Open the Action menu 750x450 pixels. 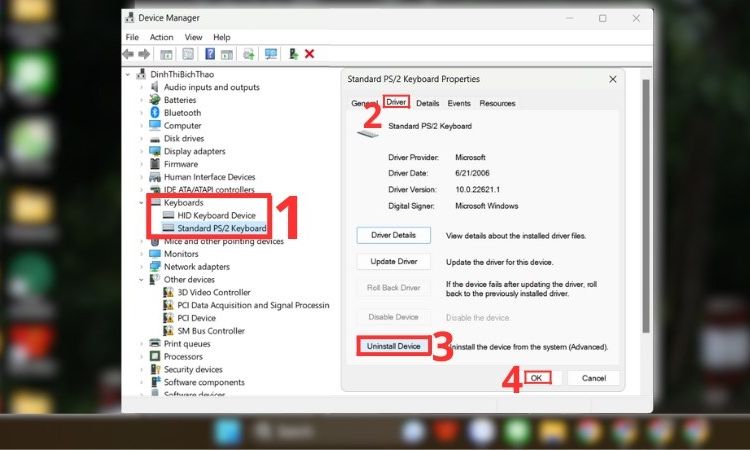[161, 37]
